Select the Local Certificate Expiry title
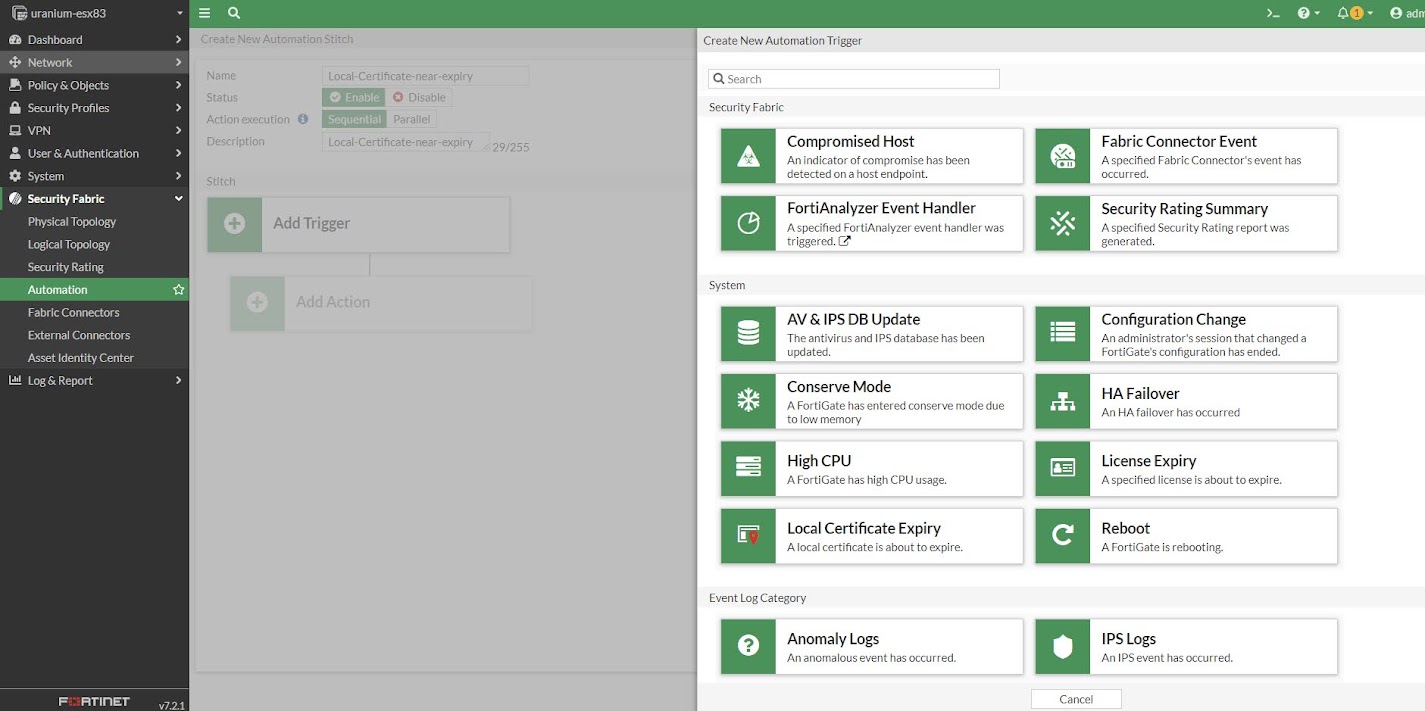Screen dimensions: 1425x711 (x=864, y=528)
